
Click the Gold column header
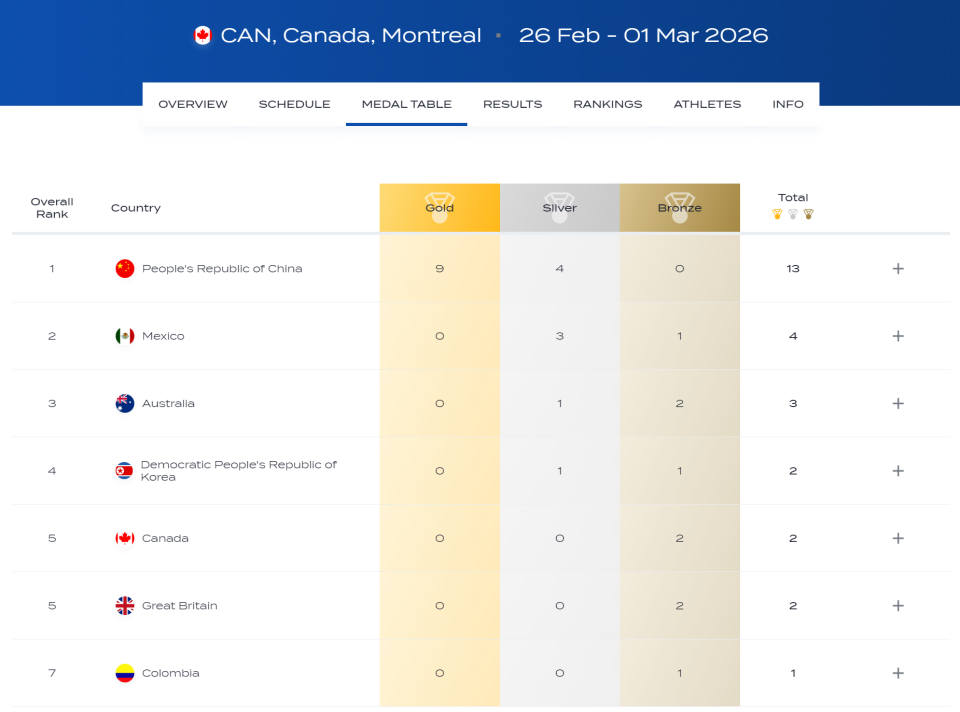coord(439,208)
